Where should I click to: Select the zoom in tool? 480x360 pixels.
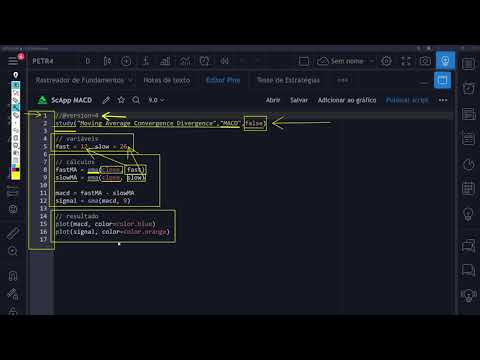(13, 251)
